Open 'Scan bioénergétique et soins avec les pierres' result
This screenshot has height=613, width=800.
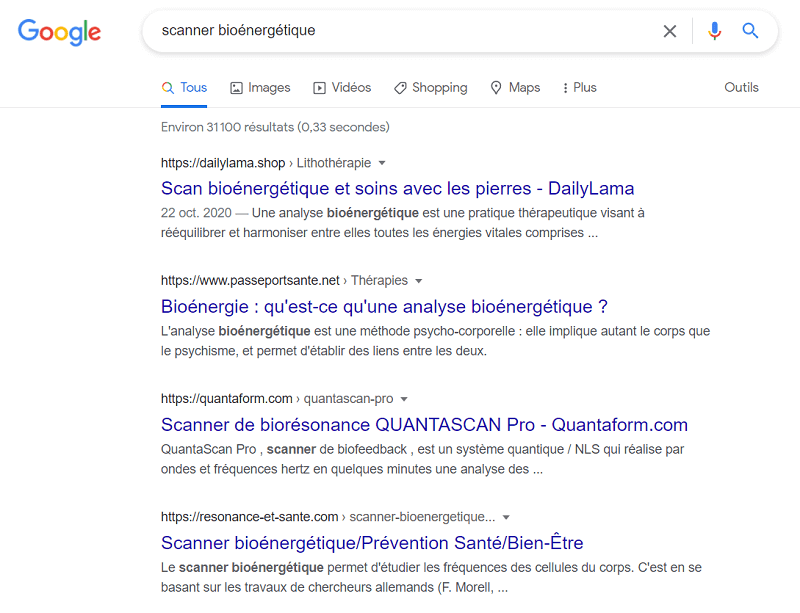[397, 188]
